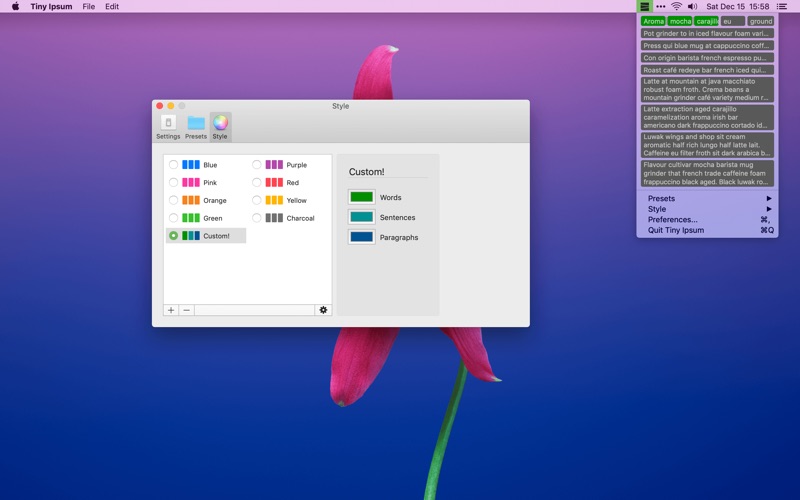
Task: Click the three-dots menu bar icon
Action: 661,6
